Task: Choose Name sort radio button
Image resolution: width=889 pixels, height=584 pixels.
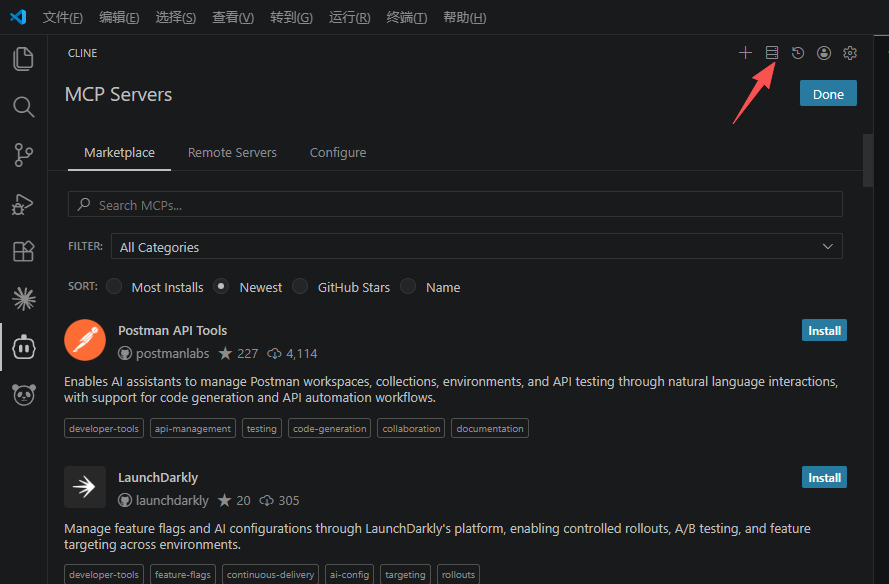Action: 408,286
